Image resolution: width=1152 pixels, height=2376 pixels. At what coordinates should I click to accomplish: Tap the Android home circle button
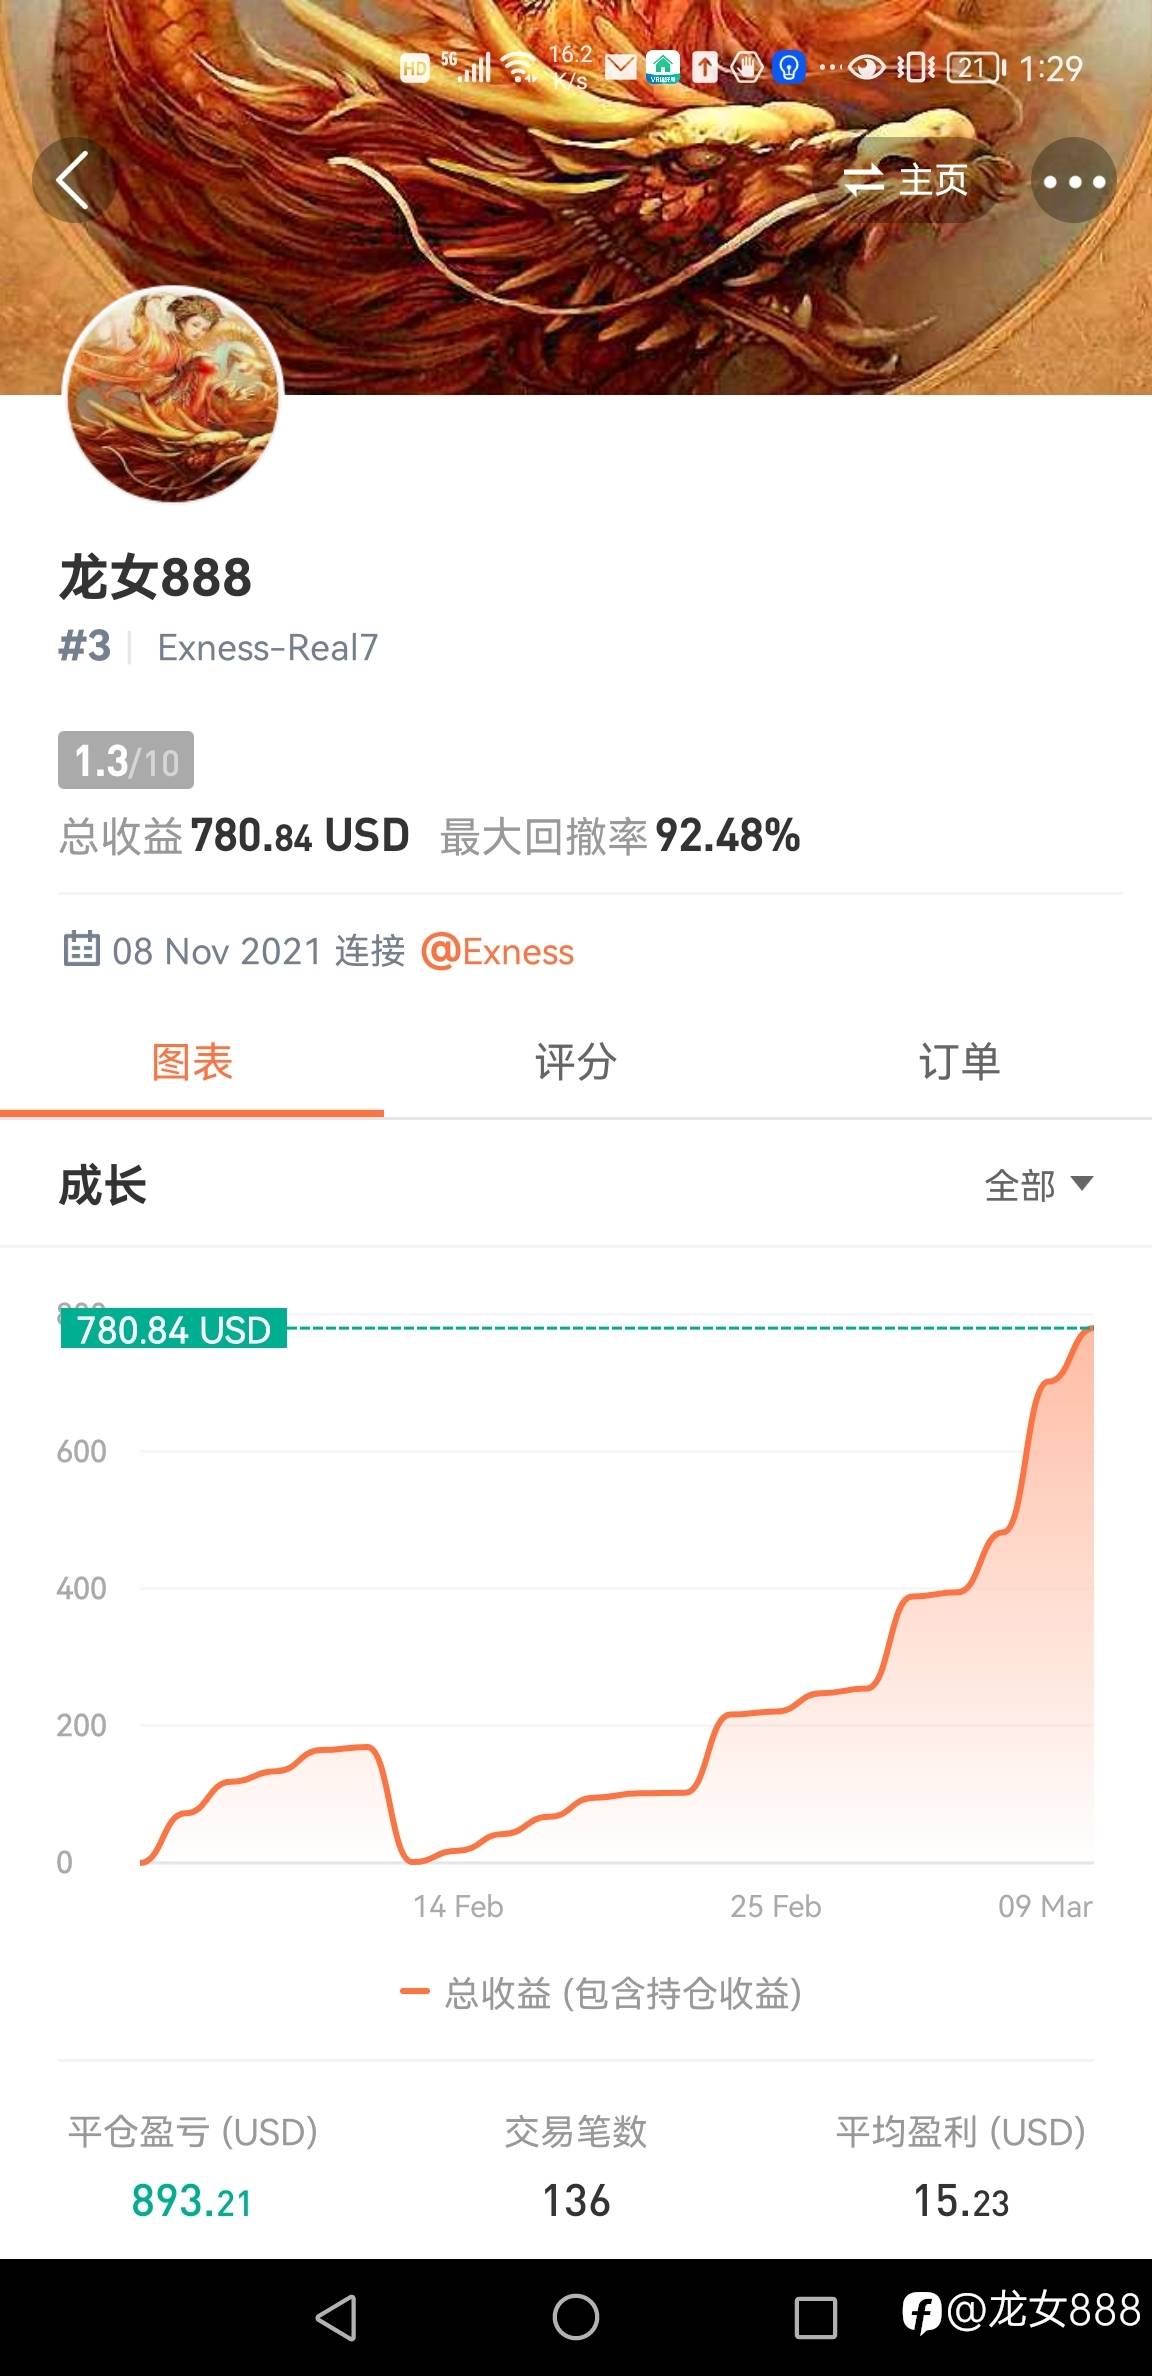tap(576, 2317)
